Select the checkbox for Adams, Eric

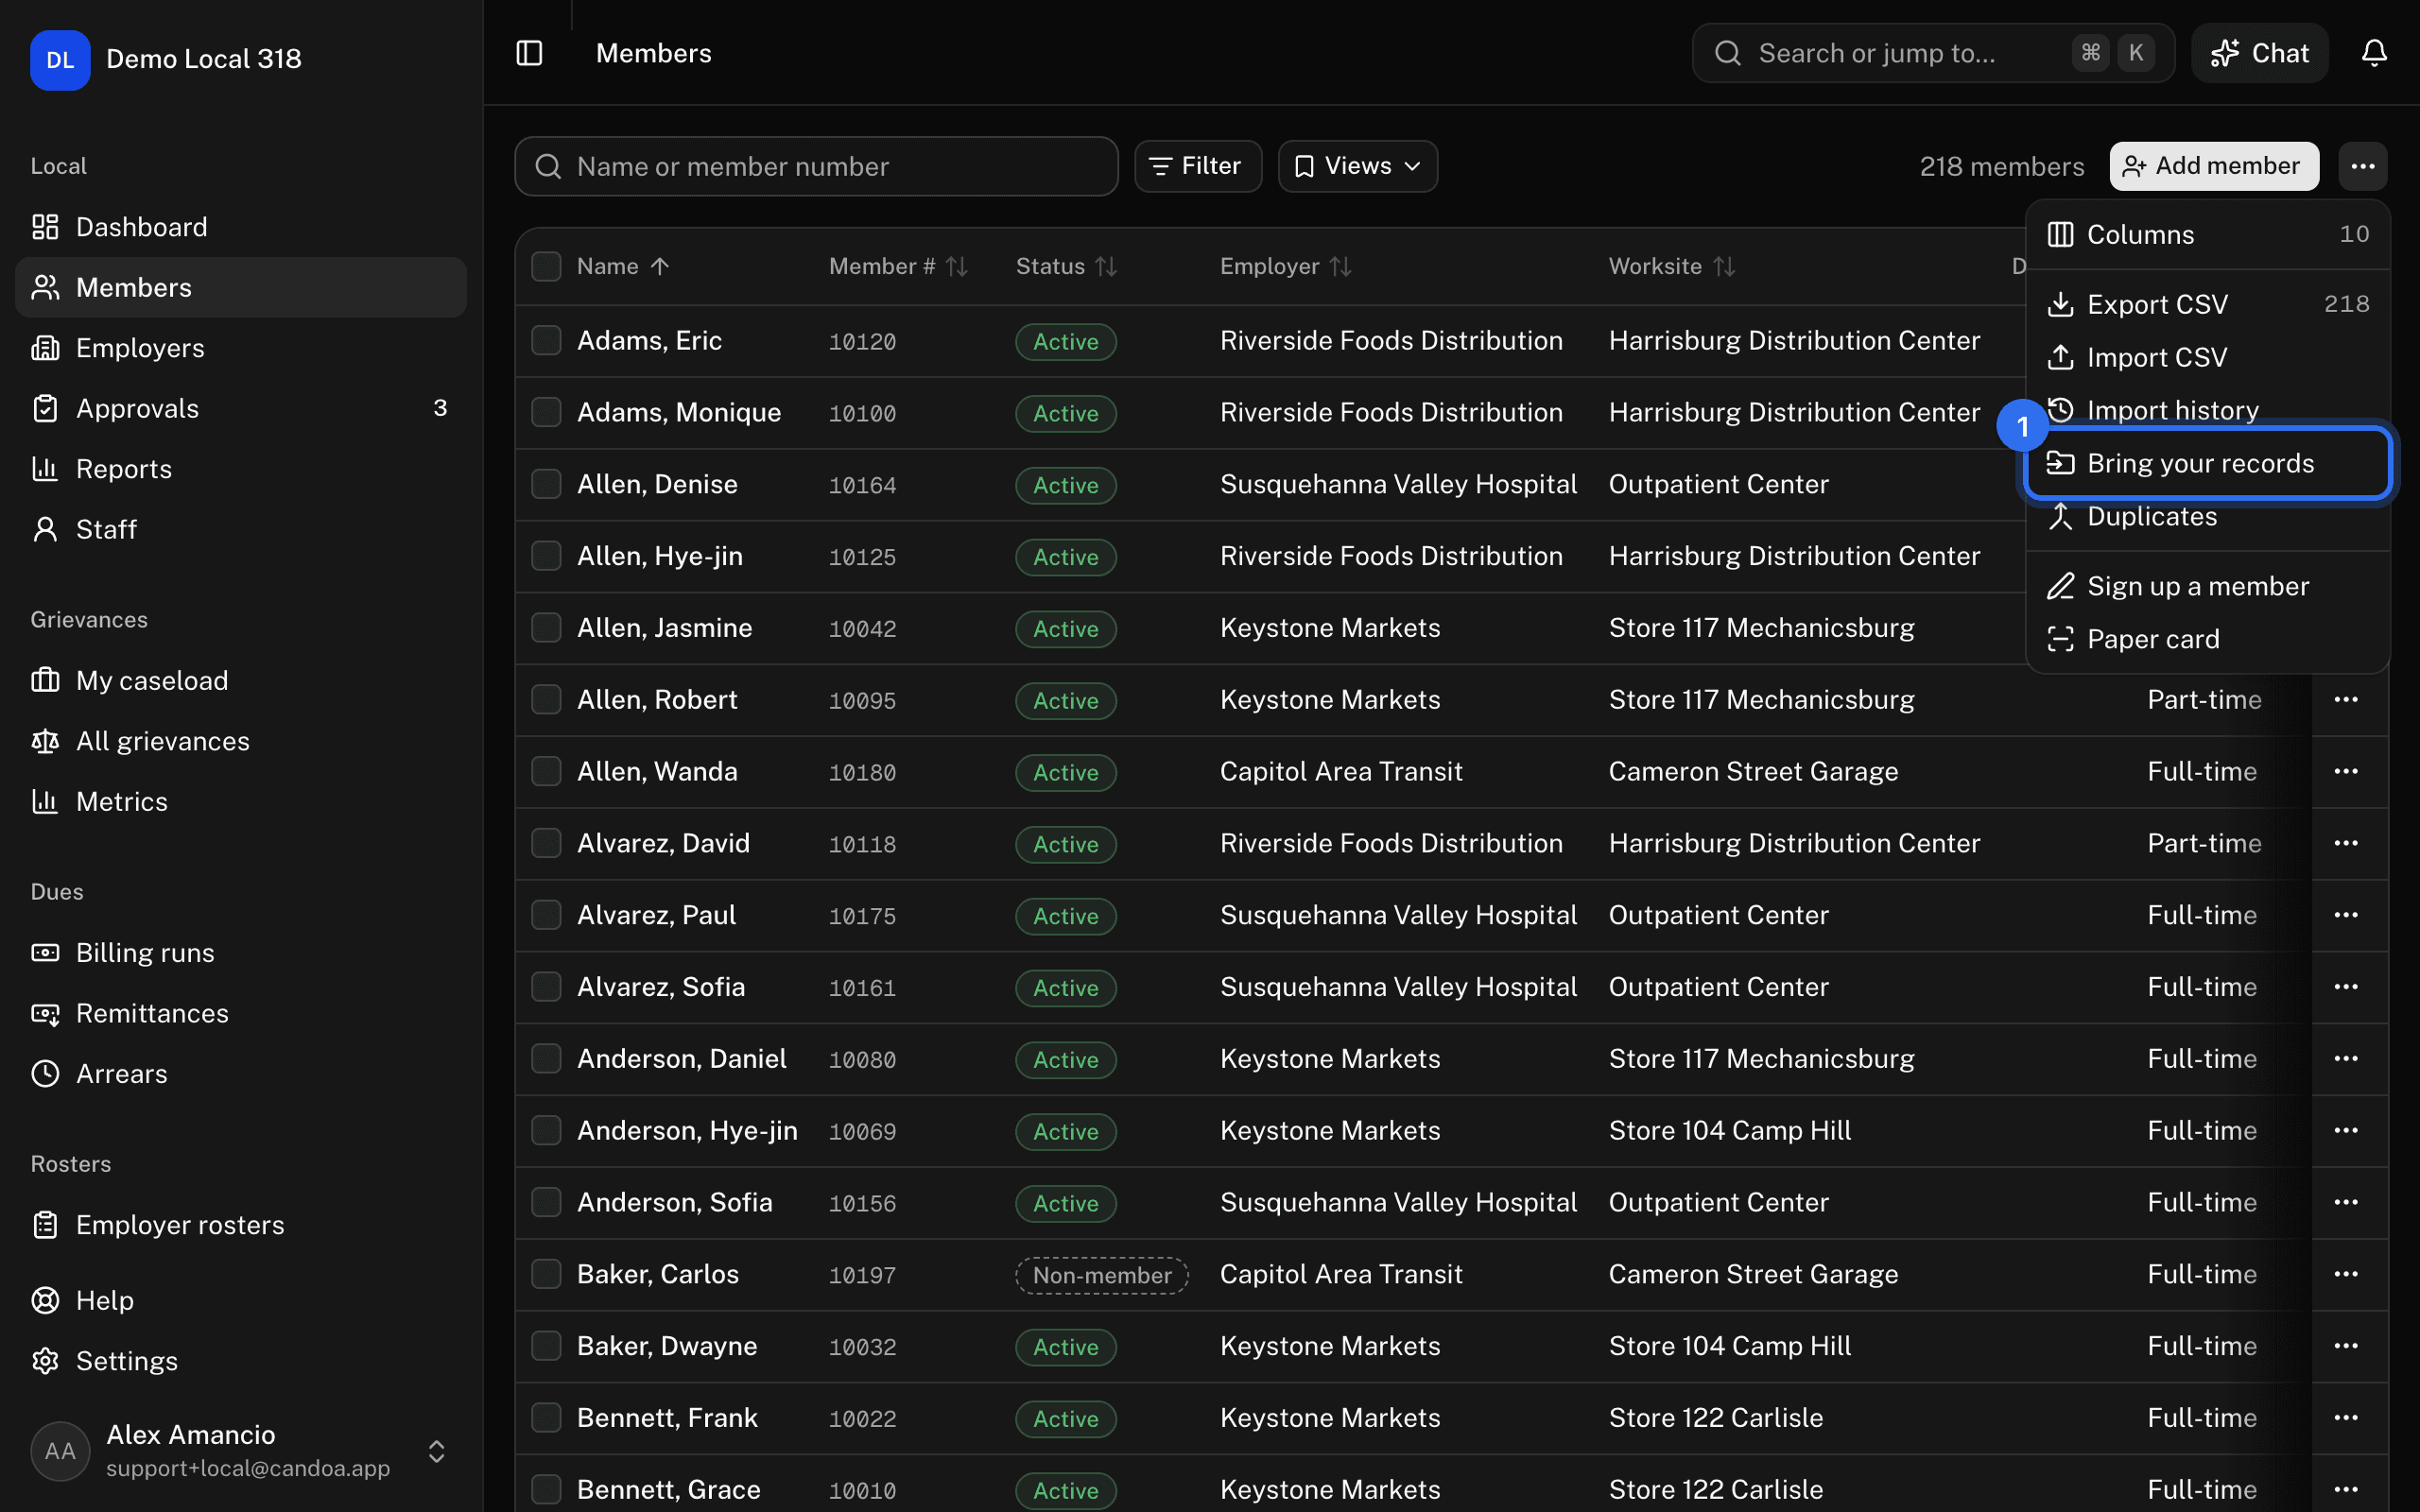tap(546, 340)
